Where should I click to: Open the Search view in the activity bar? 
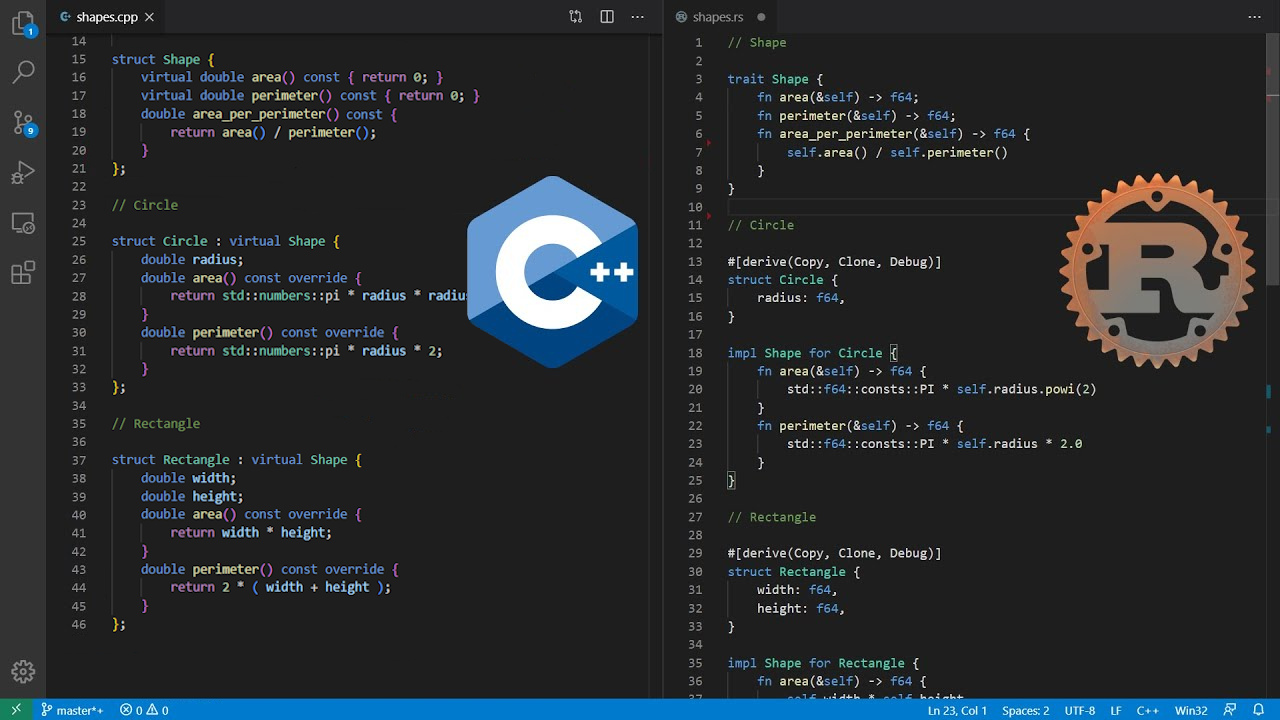point(23,72)
